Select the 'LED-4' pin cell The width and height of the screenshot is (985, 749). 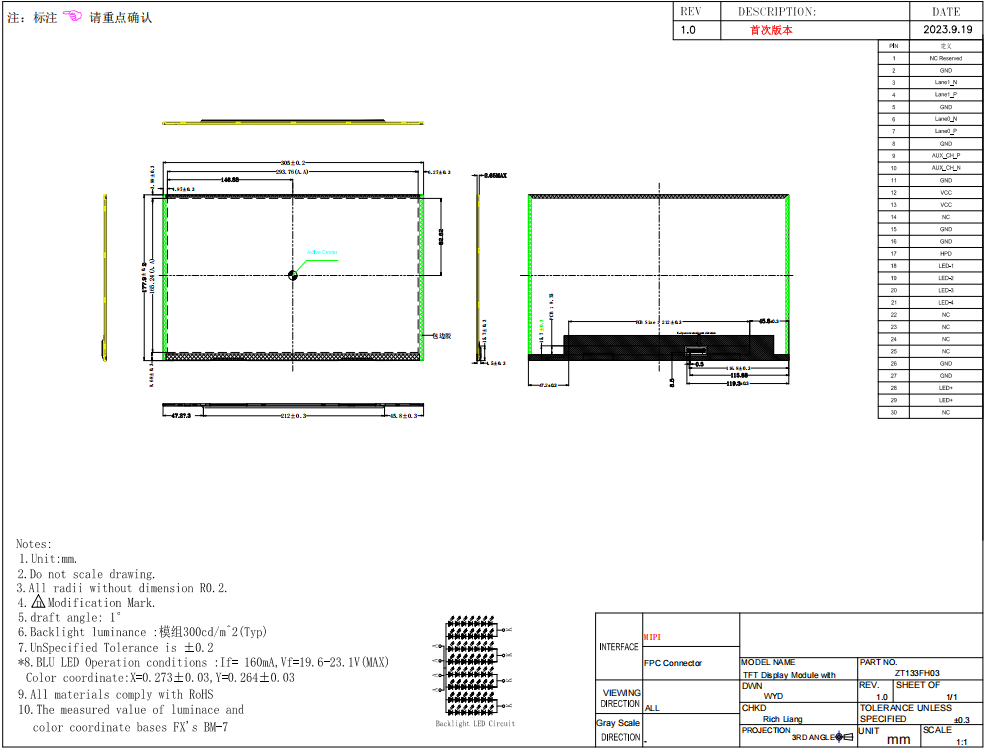click(x=946, y=302)
